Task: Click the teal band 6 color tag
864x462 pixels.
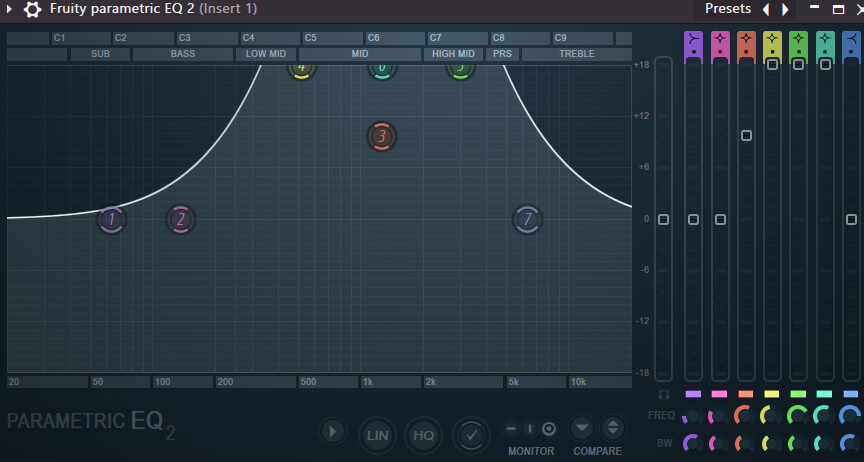Action: pos(824,394)
